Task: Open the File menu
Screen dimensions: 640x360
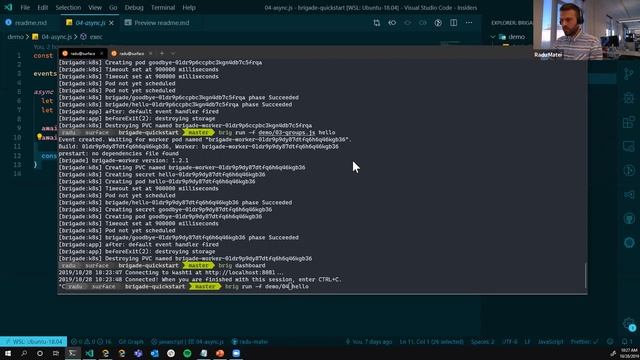Action: click(25, 7)
